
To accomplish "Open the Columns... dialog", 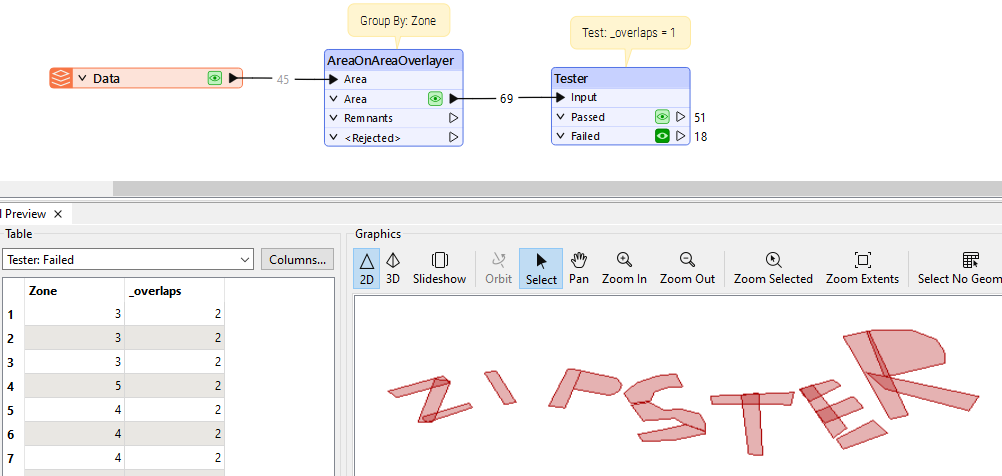I will click(x=297, y=260).
